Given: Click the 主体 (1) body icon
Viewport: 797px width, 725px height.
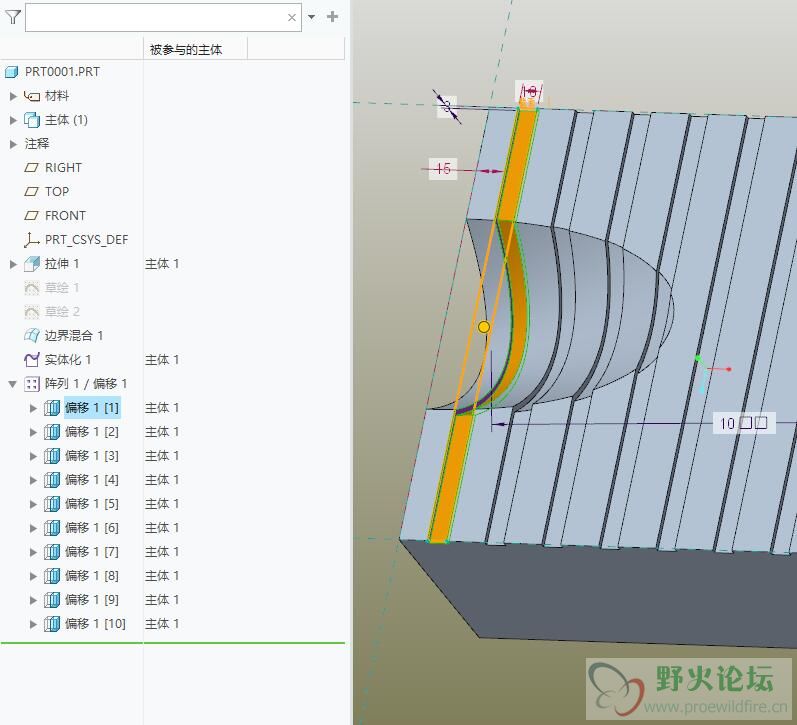Looking at the screenshot, I should click(x=32, y=120).
